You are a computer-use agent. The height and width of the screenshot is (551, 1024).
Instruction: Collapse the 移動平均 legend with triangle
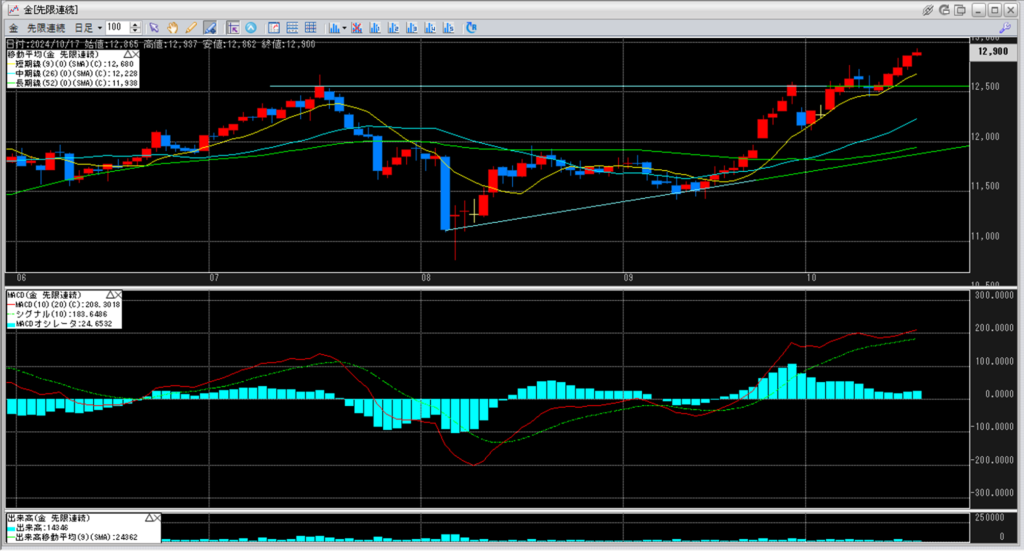pos(127,55)
